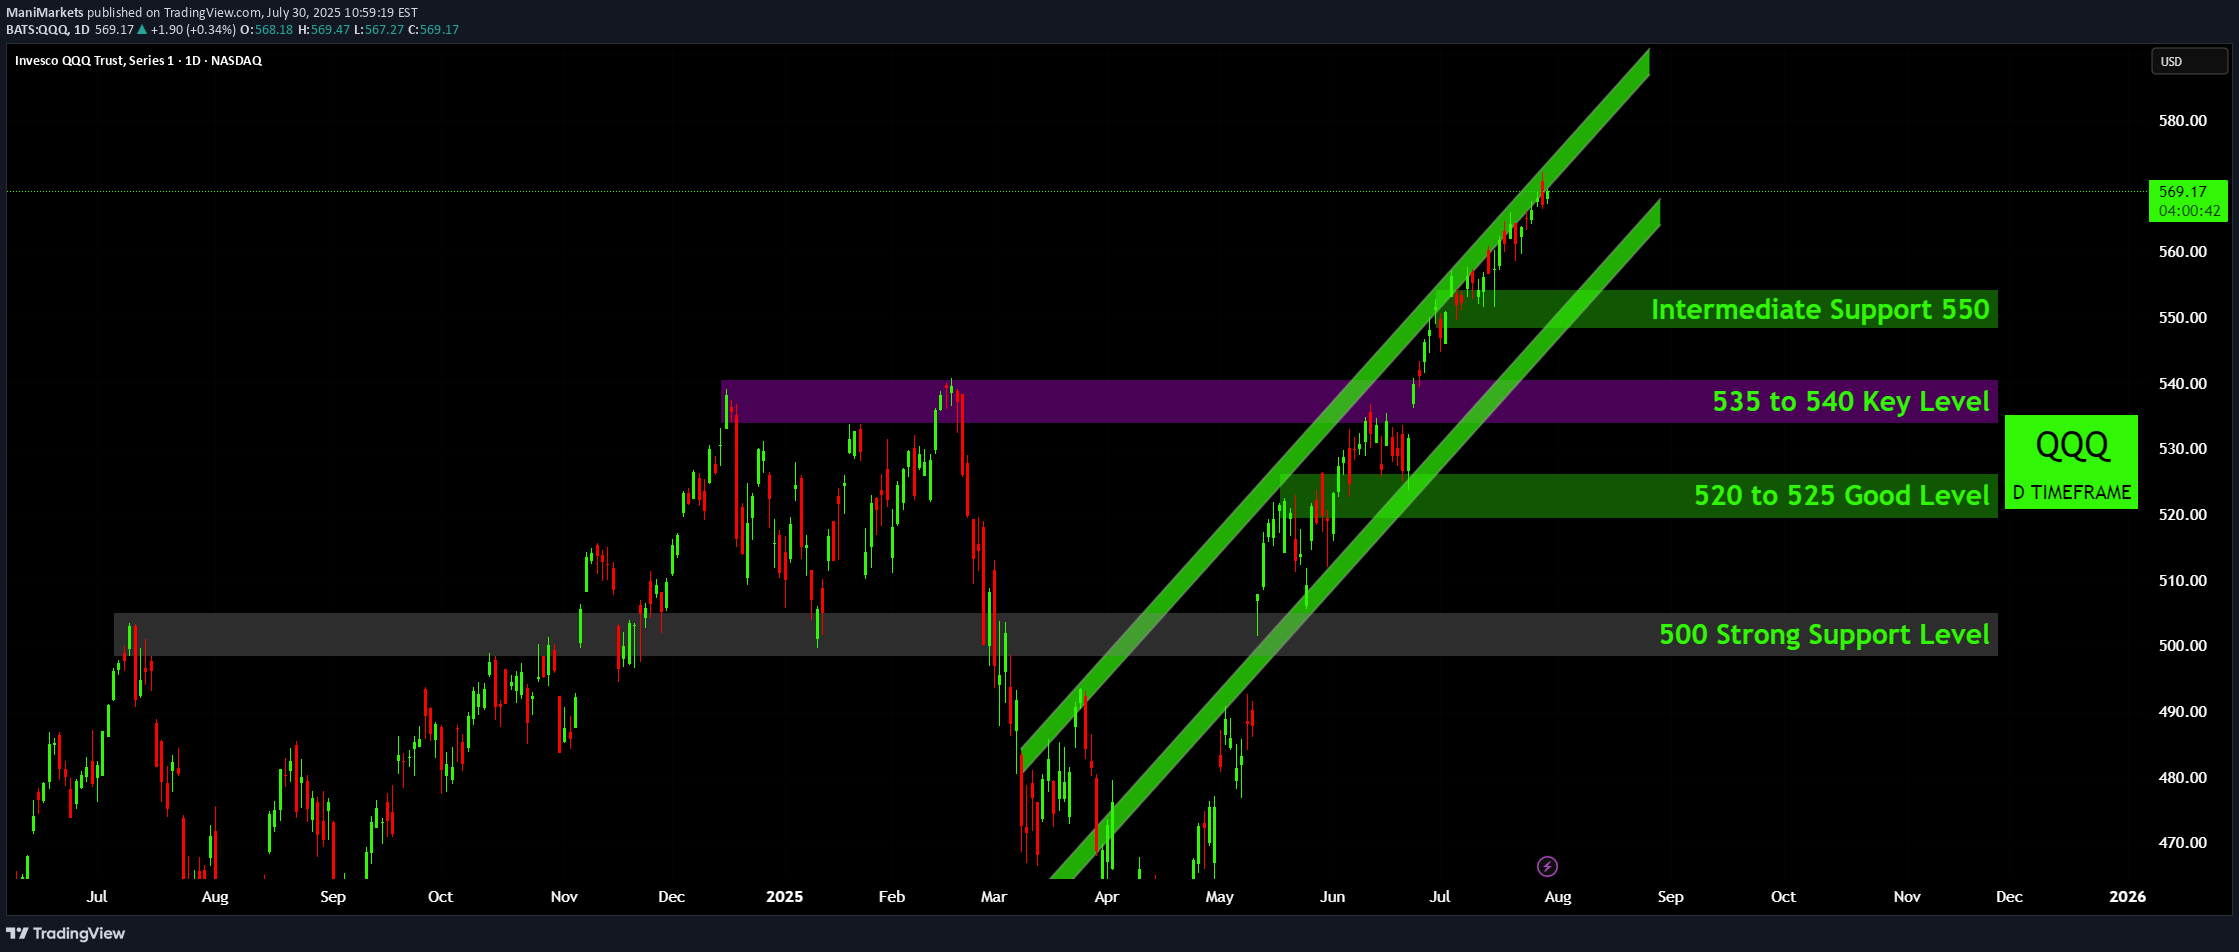This screenshot has width=2239, height=952.
Task: Click the 520.00 price axis label
Action: [2182, 515]
